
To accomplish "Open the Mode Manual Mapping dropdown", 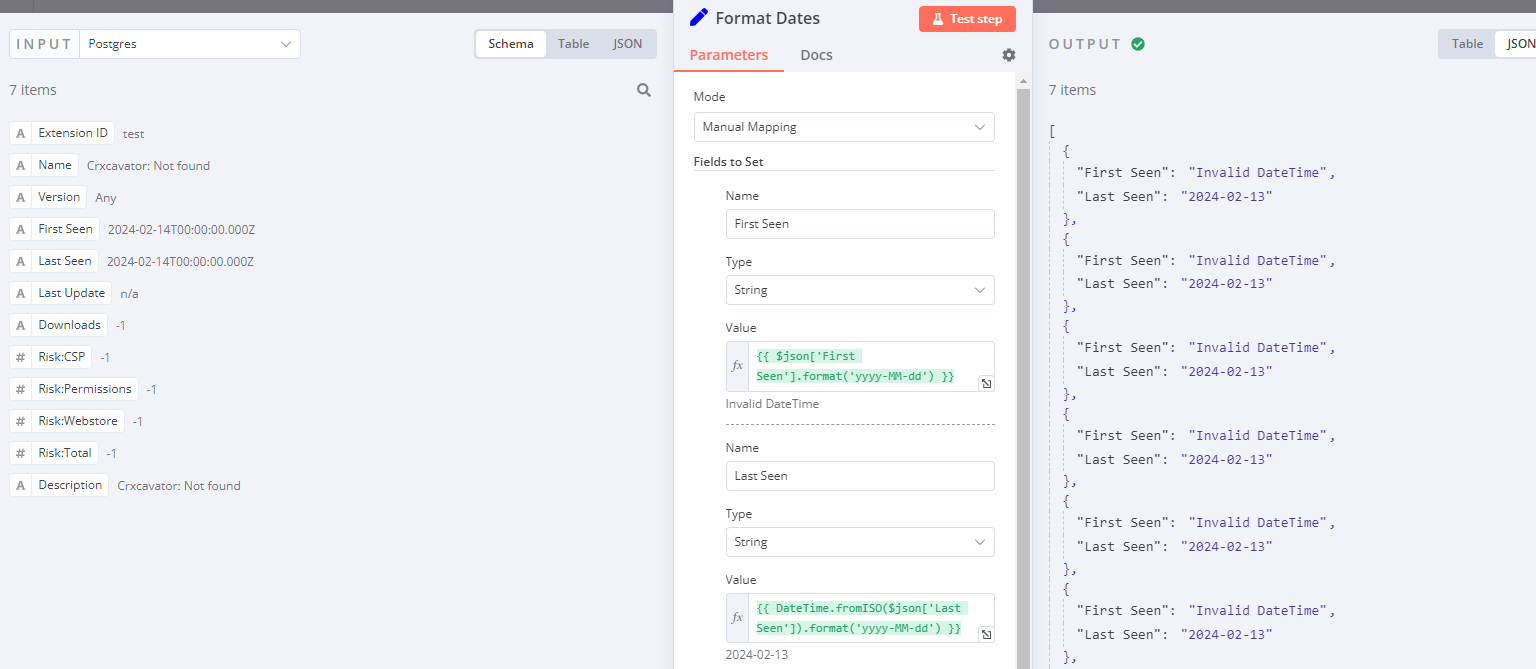I will click(x=843, y=127).
